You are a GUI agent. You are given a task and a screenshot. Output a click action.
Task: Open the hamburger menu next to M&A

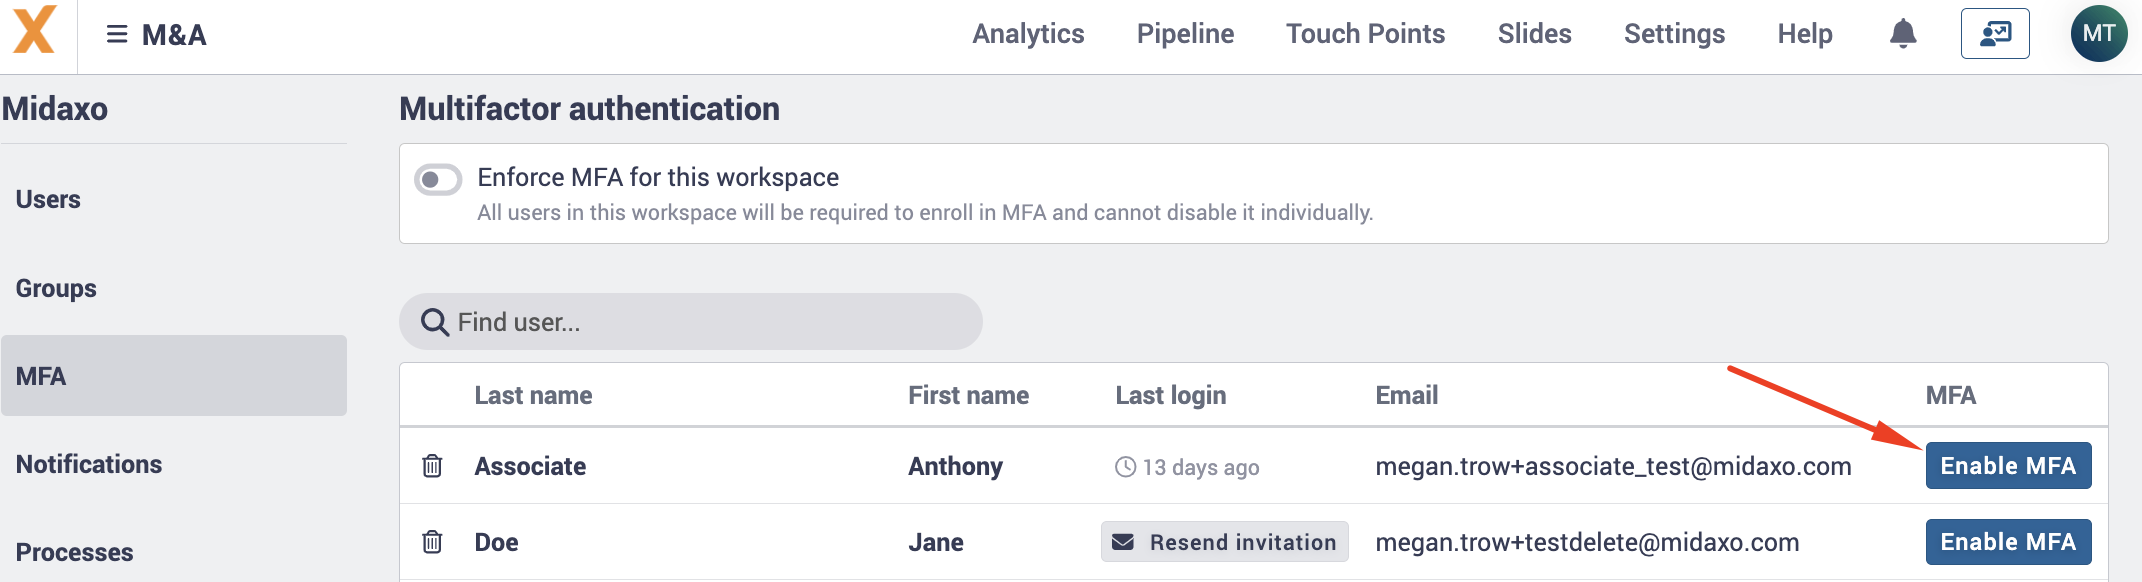pyautogui.click(x=117, y=35)
